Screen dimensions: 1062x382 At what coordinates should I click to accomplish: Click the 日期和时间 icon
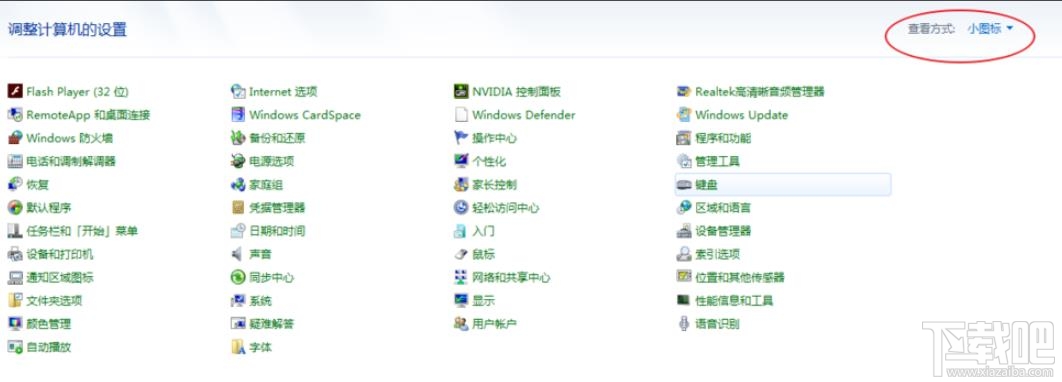coord(238,231)
